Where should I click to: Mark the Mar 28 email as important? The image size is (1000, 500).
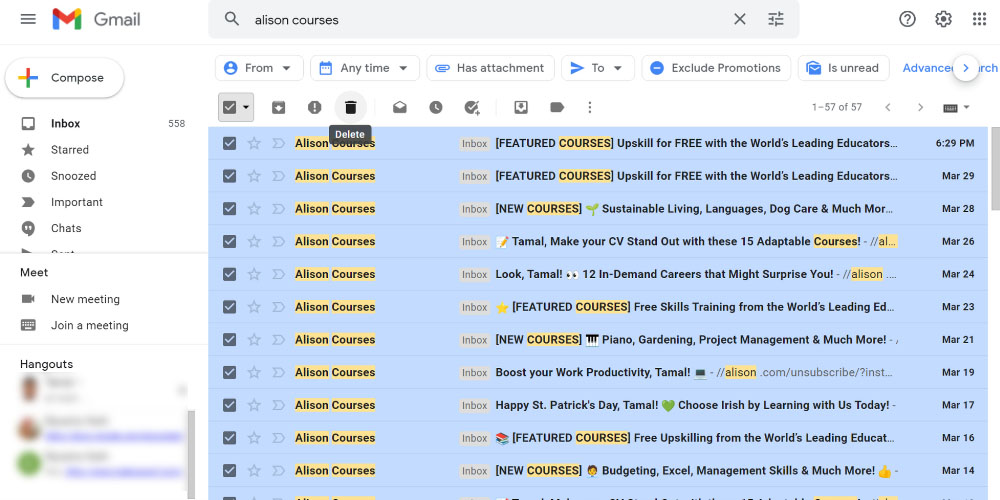[278, 209]
